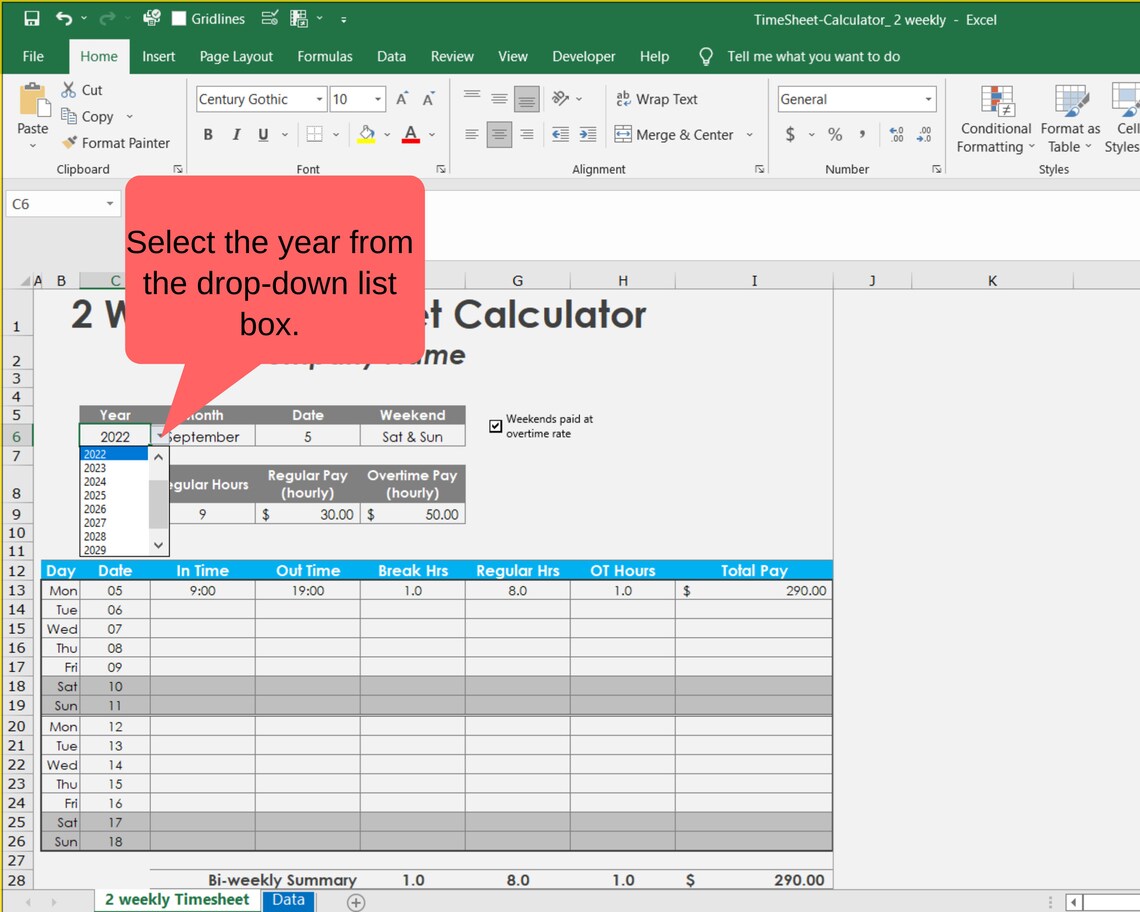The image size is (1140, 912).
Task: Click the Save icon on Quick Access Toolbar
Action: pos(29,18)
